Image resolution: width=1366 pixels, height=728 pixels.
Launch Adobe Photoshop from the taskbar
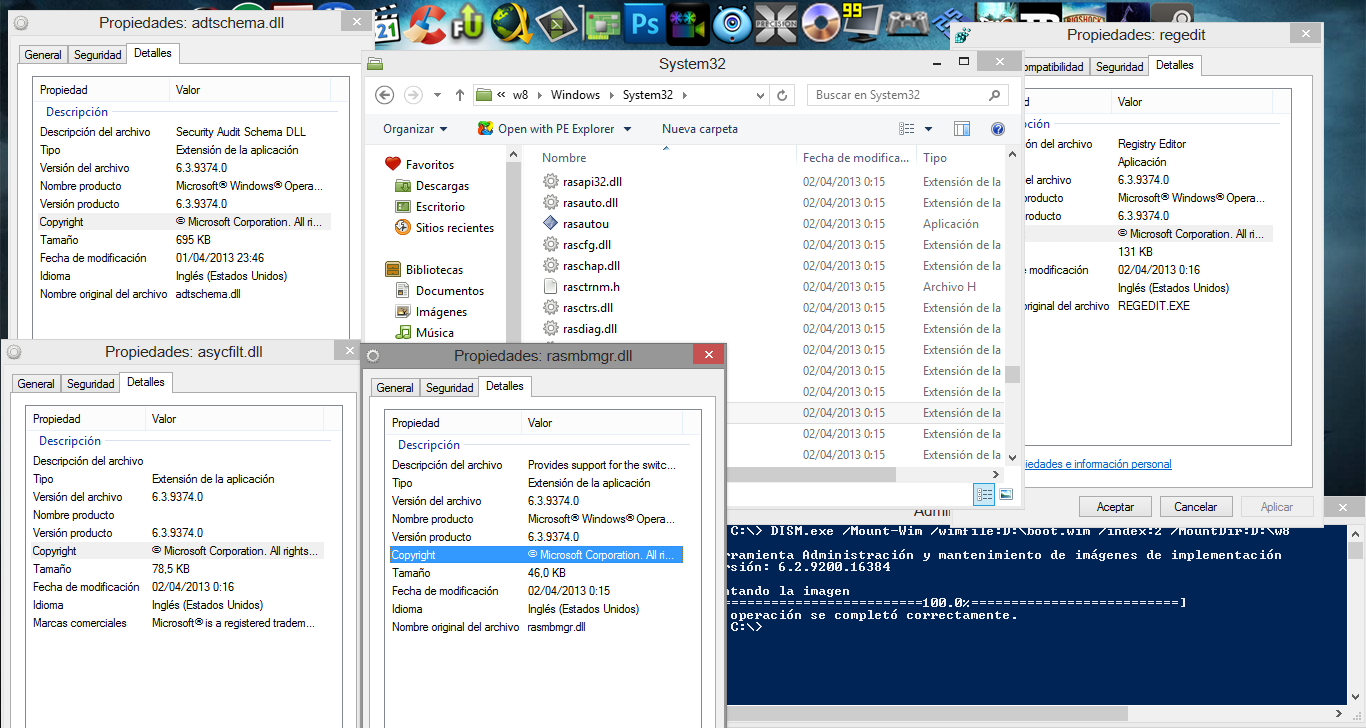click(x=644, y=22)
